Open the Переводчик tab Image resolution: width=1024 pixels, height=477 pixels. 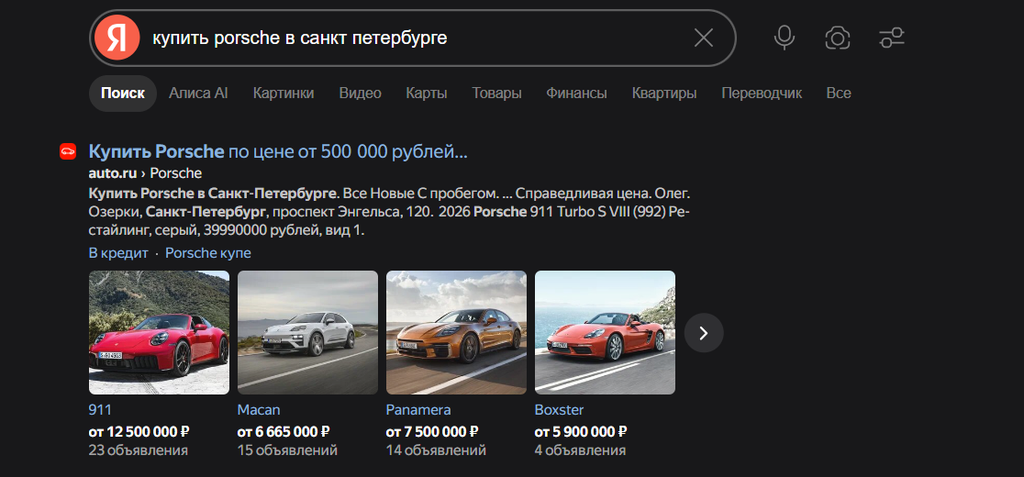coord(761,93)
